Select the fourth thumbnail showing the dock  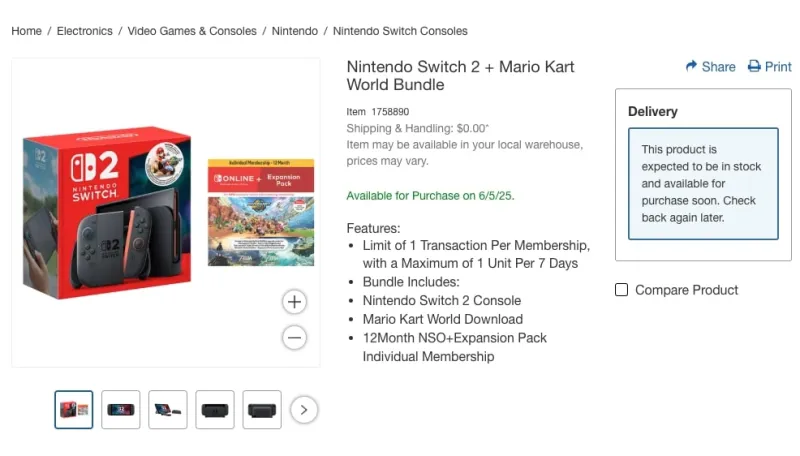point(215,409)
